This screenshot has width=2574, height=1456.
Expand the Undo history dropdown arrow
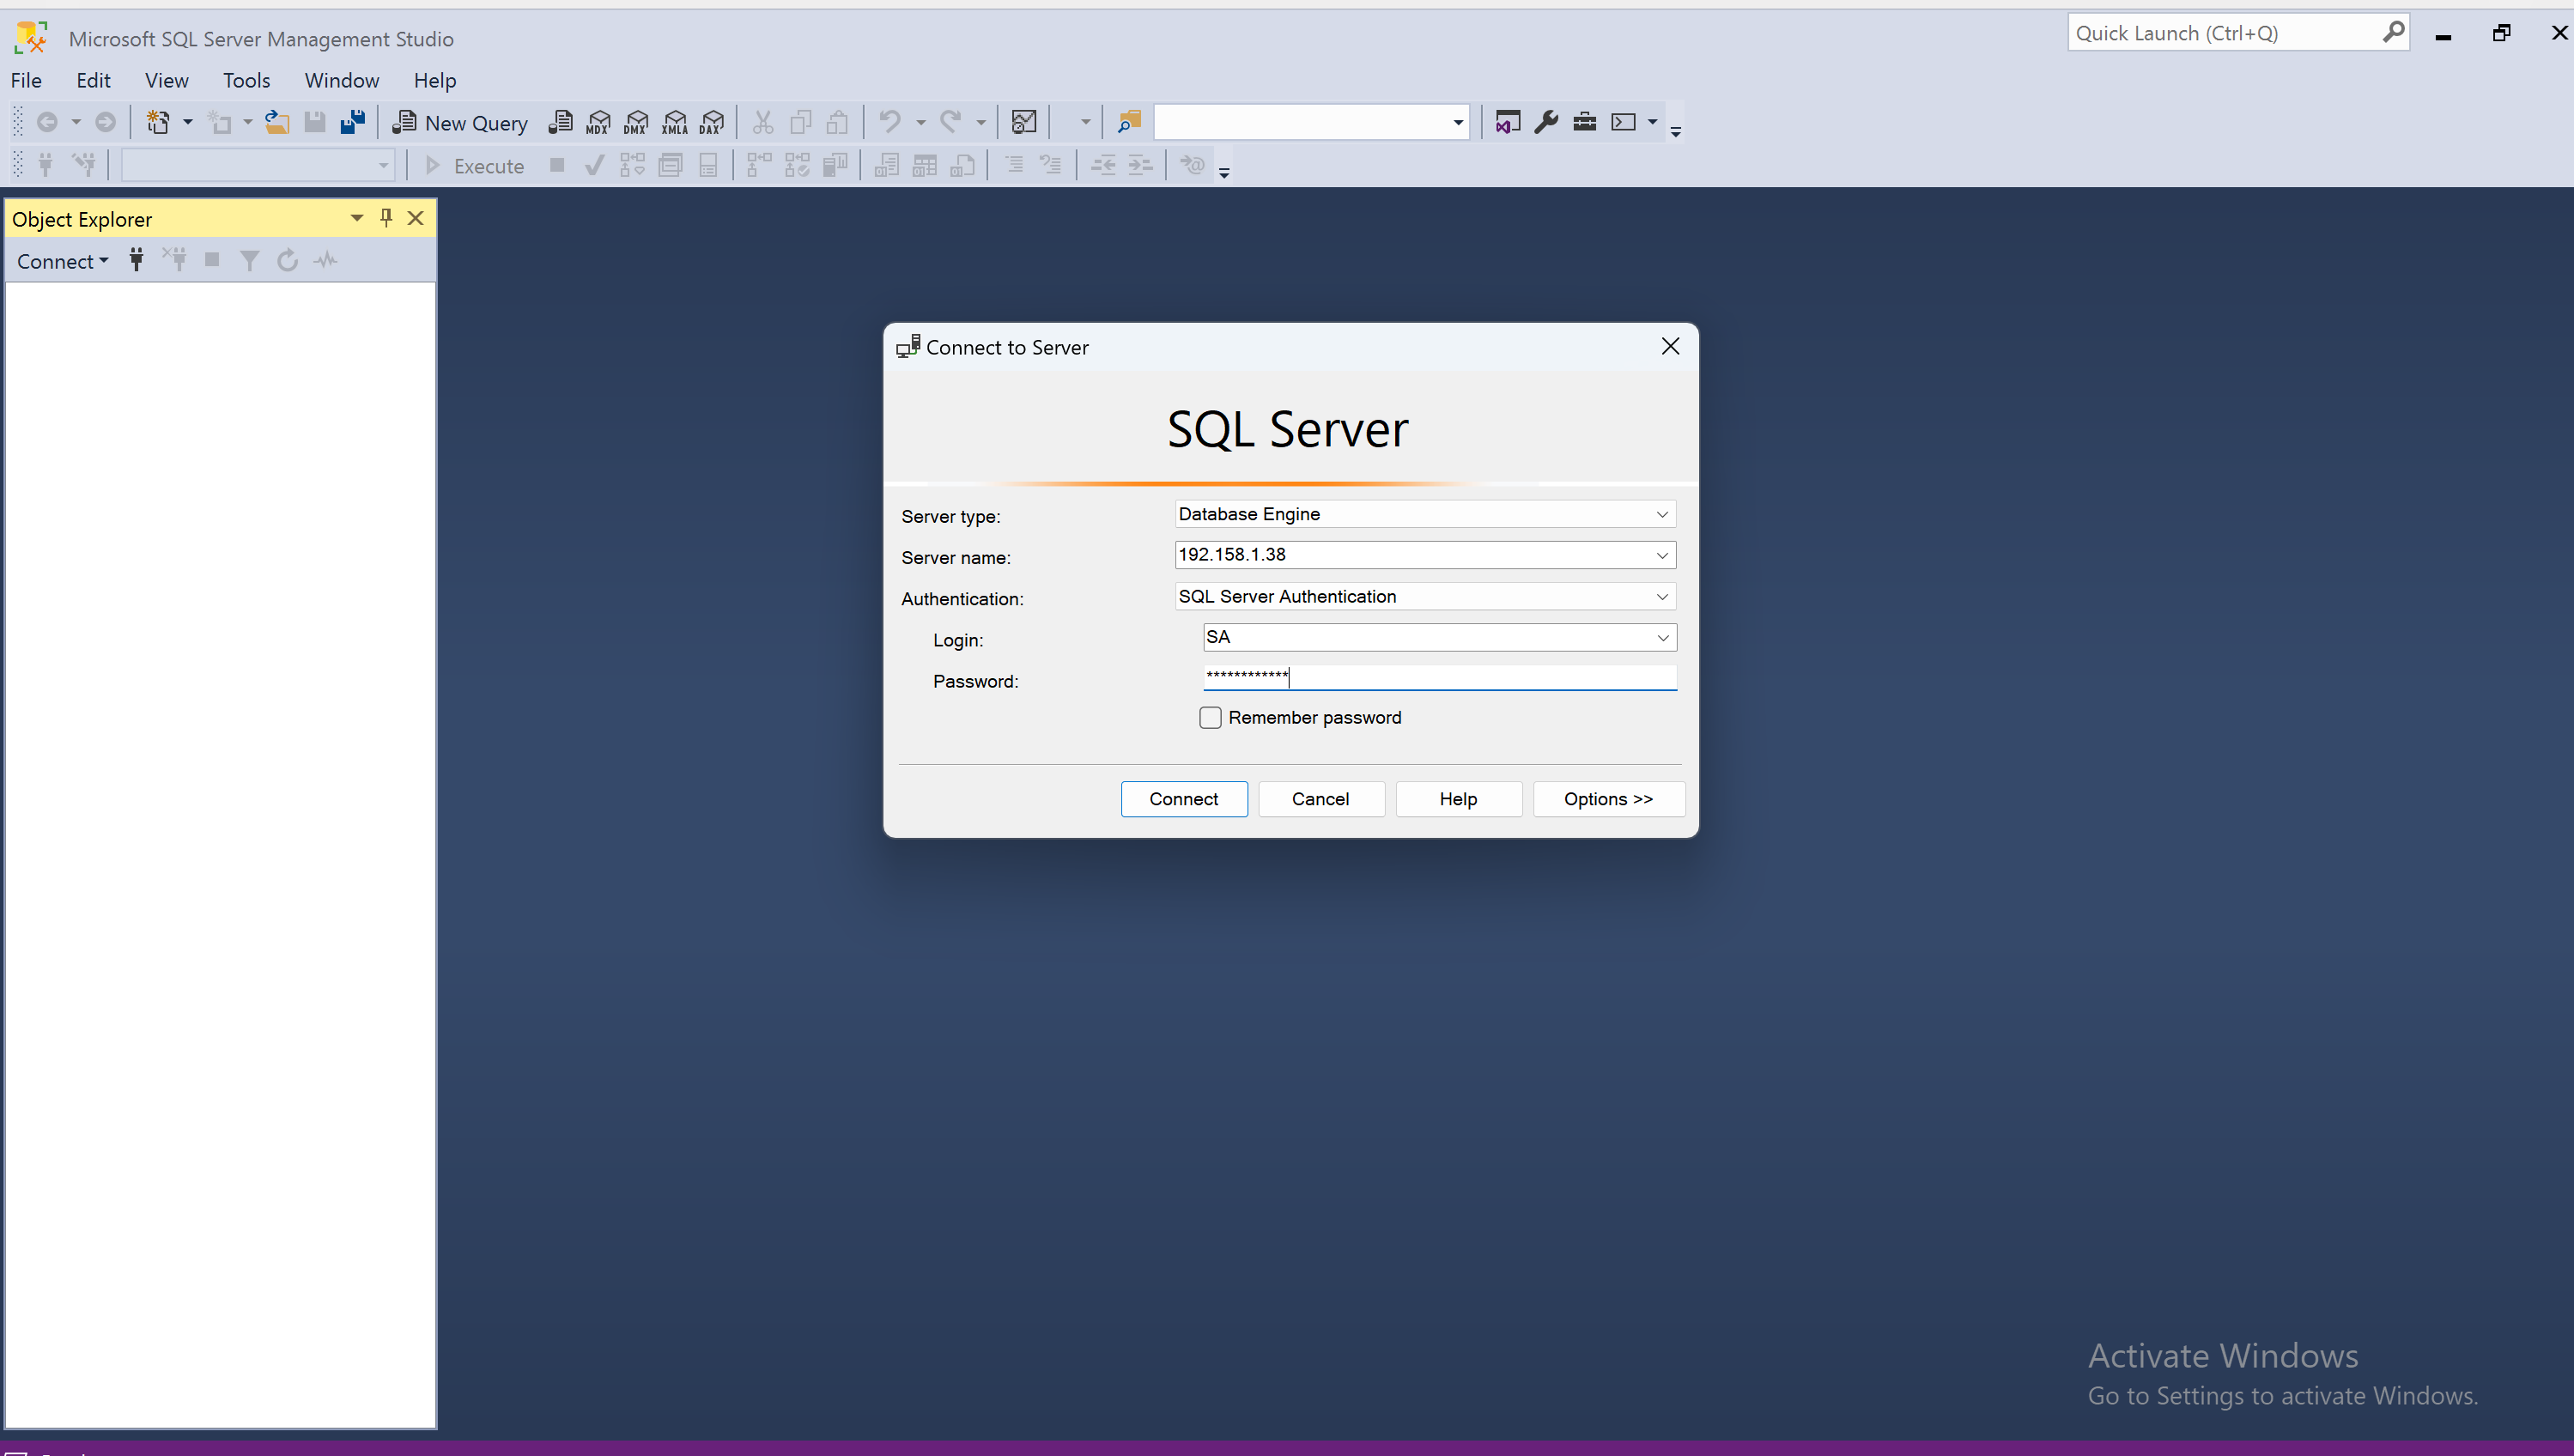(921, 123)
